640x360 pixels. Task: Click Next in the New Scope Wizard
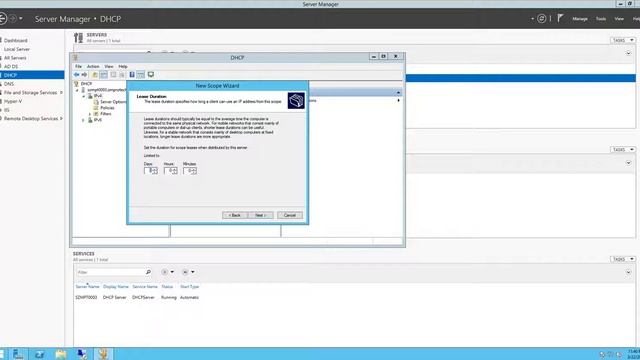click(260, 215)
